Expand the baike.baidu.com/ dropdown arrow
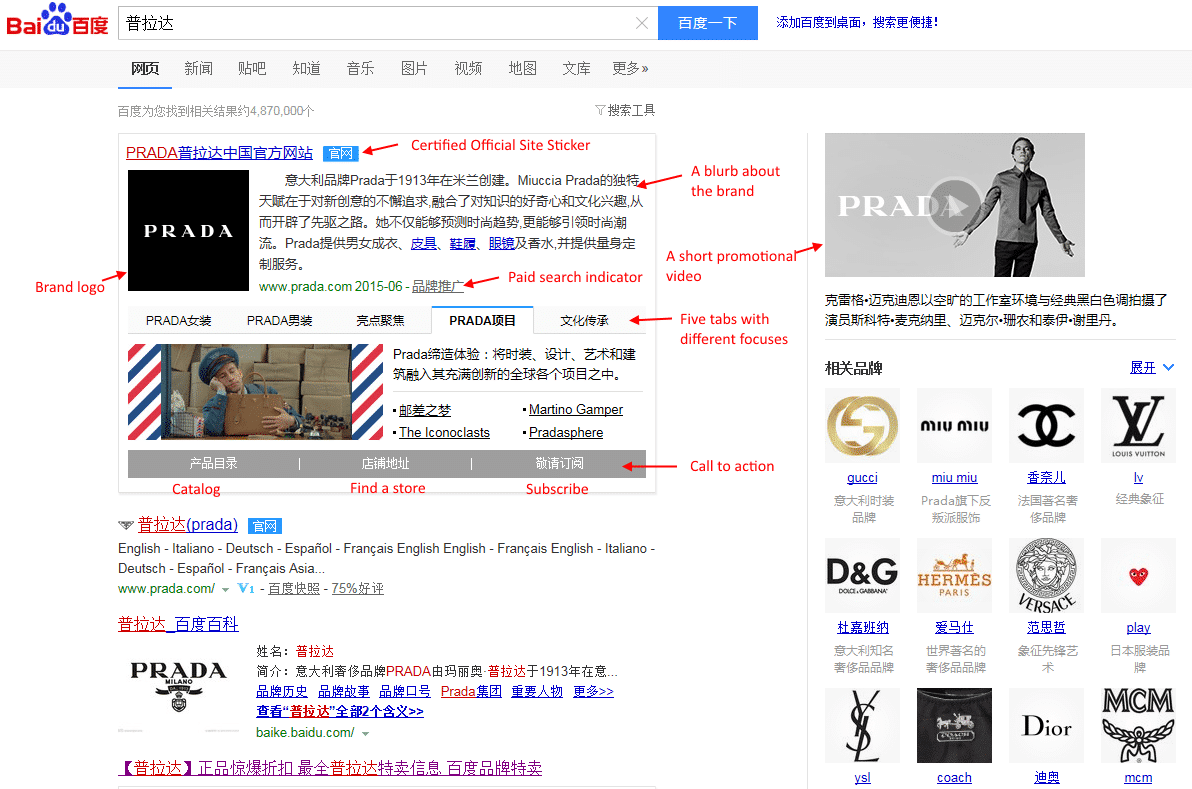 [366, 734]
